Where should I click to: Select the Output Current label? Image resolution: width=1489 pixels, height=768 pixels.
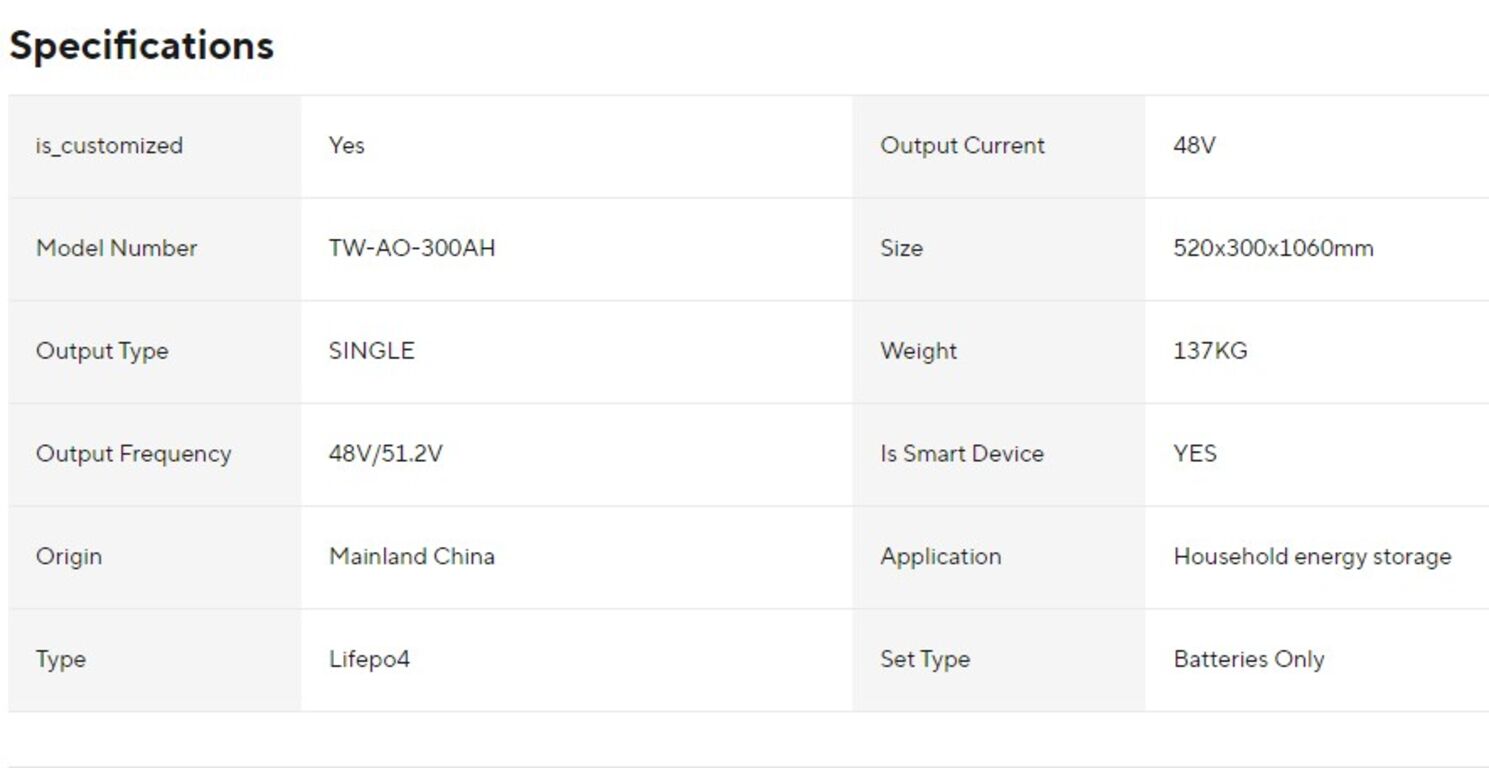(x=962, y=146)
